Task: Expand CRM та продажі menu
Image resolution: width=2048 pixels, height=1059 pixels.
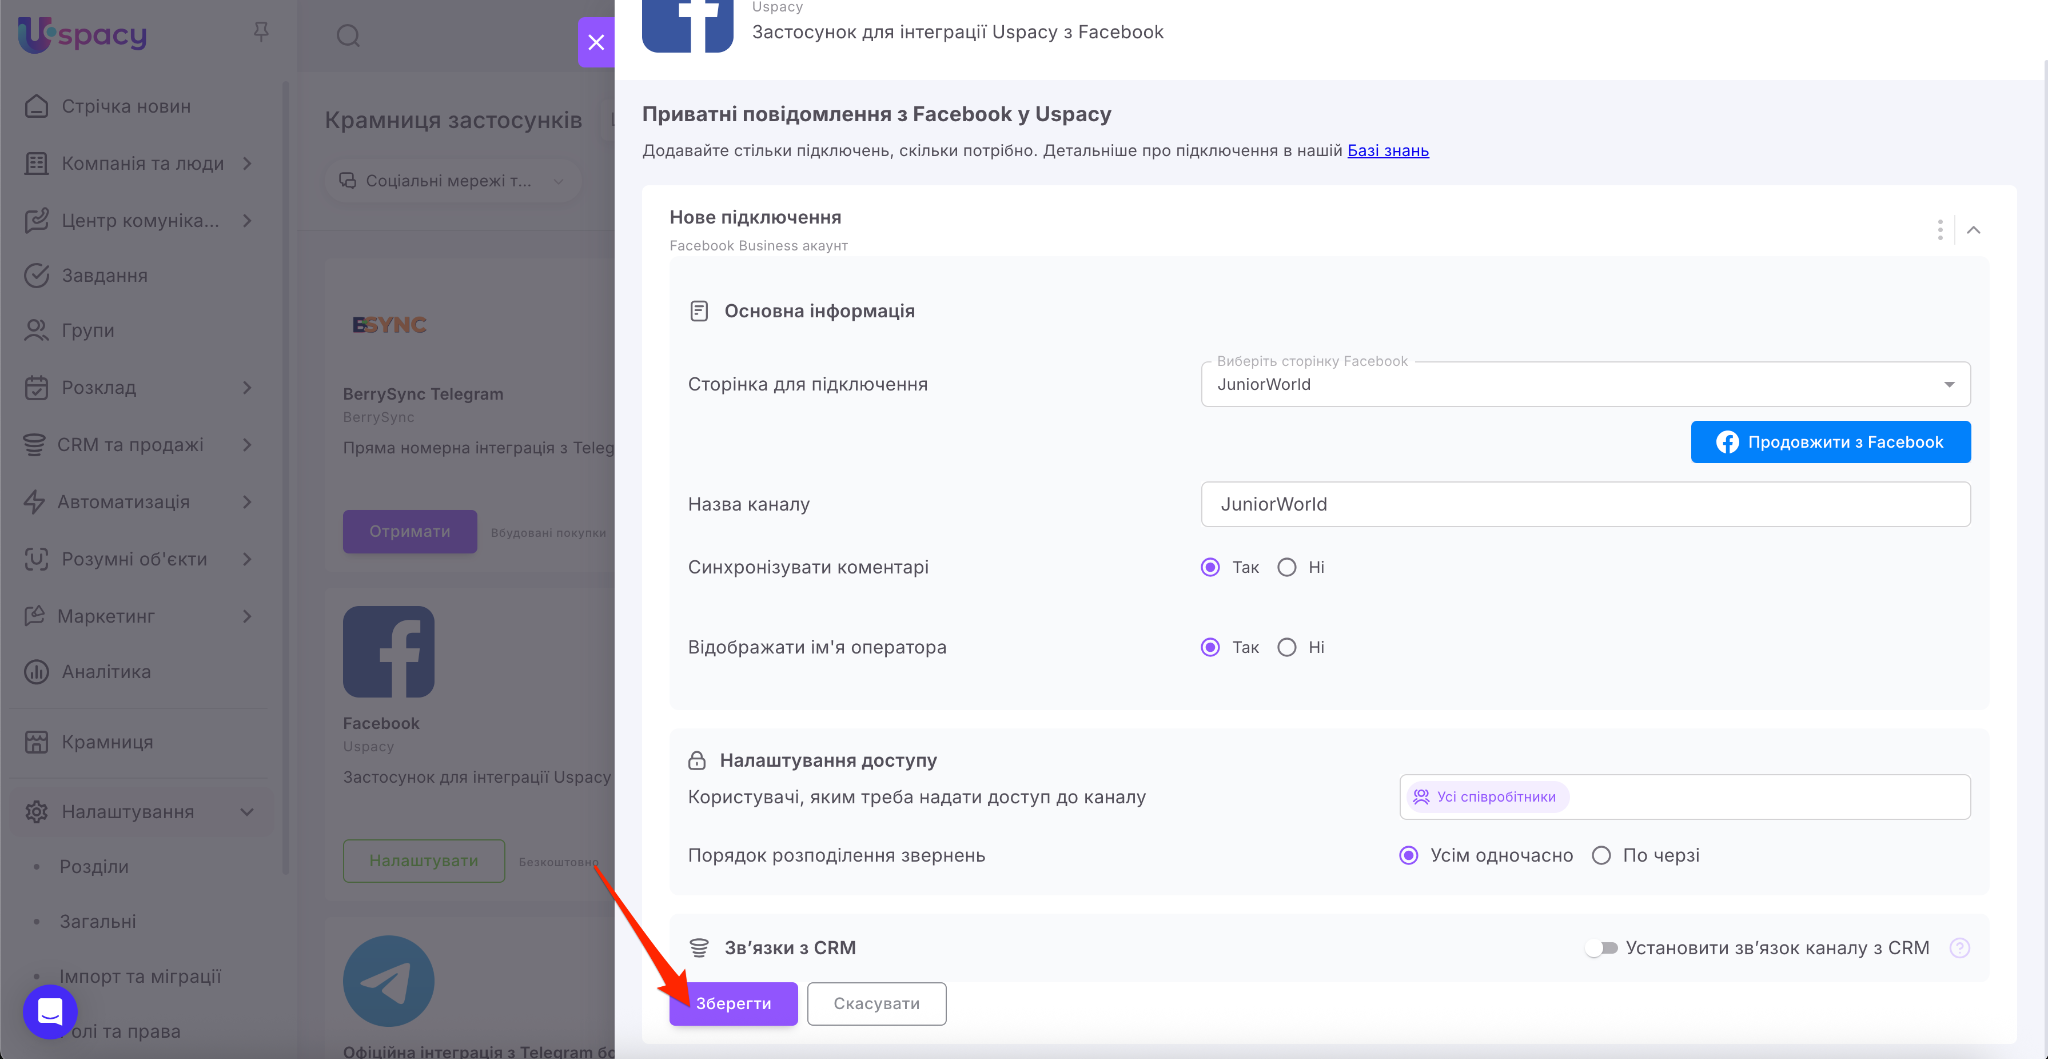Action: [130, 445]
